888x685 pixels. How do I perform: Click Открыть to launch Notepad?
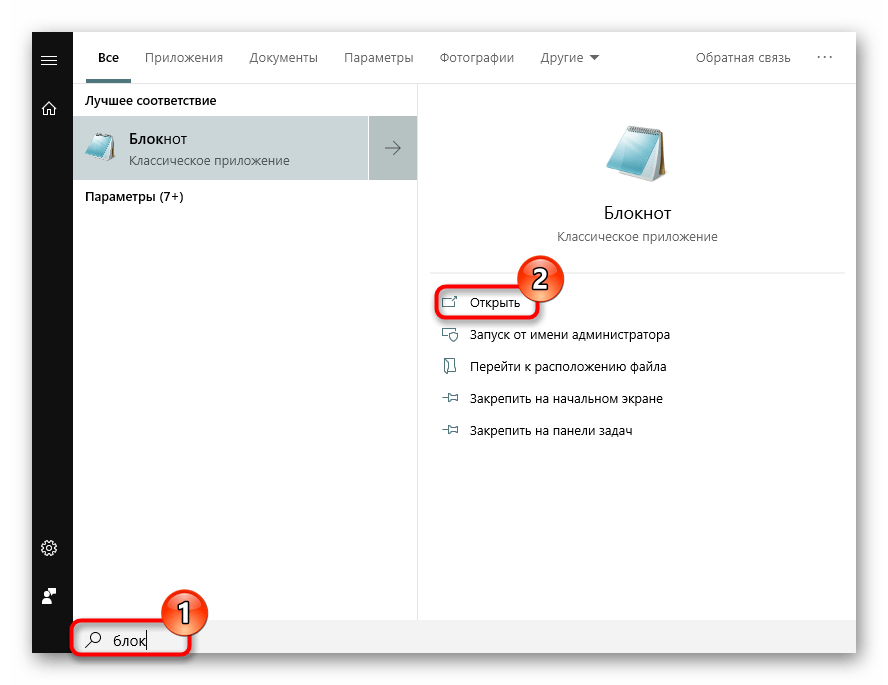click(x=494, y=303)
